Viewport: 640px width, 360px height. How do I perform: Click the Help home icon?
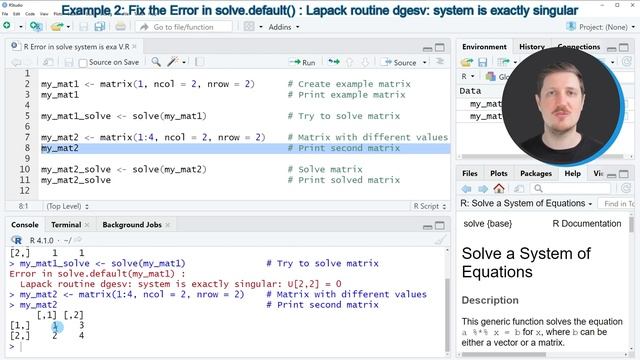(x=499, y=188)
